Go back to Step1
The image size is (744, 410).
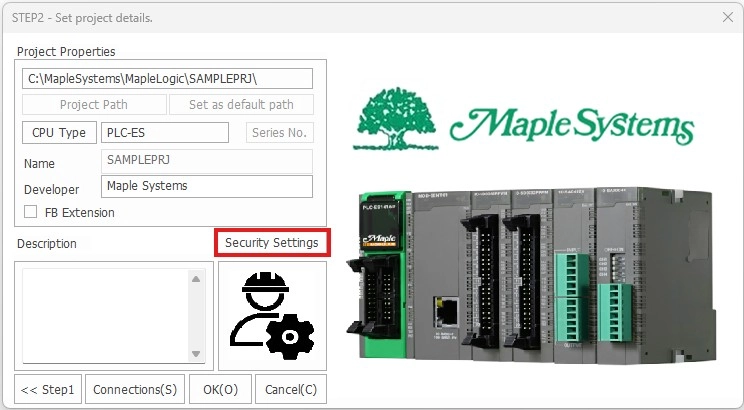tap(48, 390)
